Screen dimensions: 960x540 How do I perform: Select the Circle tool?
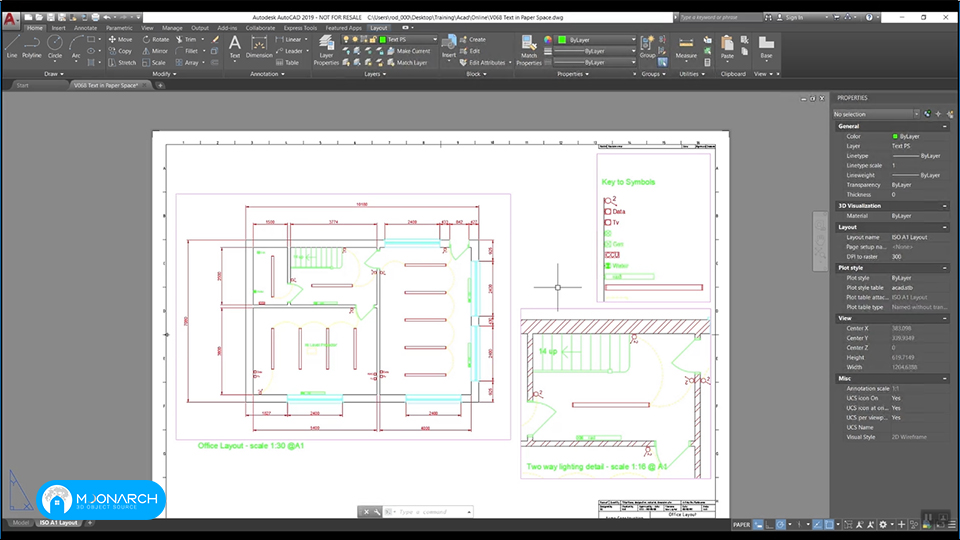(x=55, y=47)
